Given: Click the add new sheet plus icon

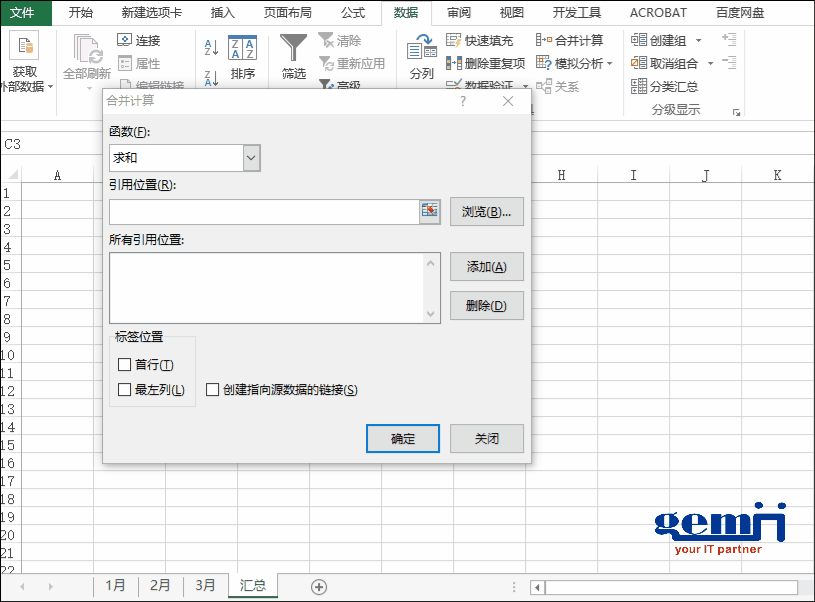Looking at the screenshot, I should (x=319, y=587).
